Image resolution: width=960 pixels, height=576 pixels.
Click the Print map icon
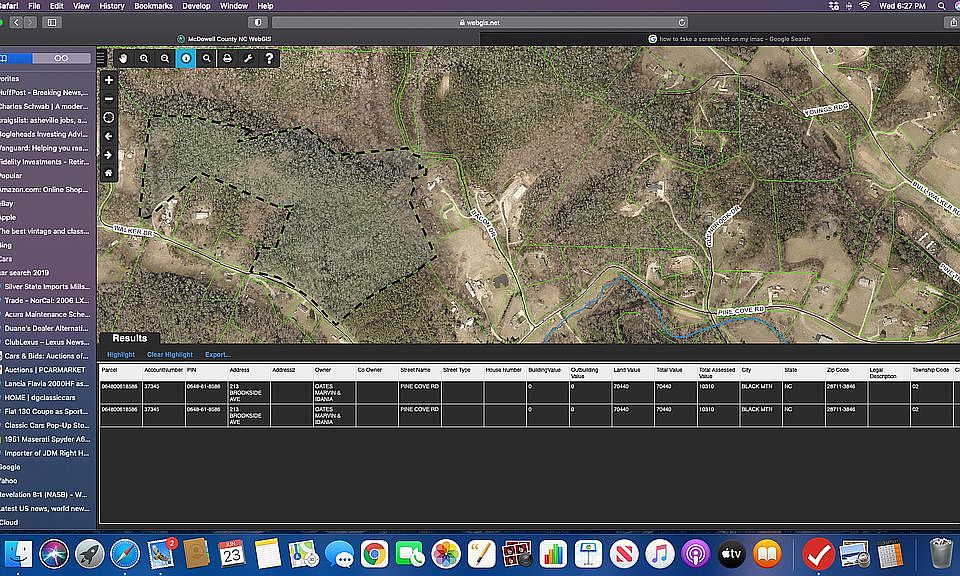coord(228,59)
